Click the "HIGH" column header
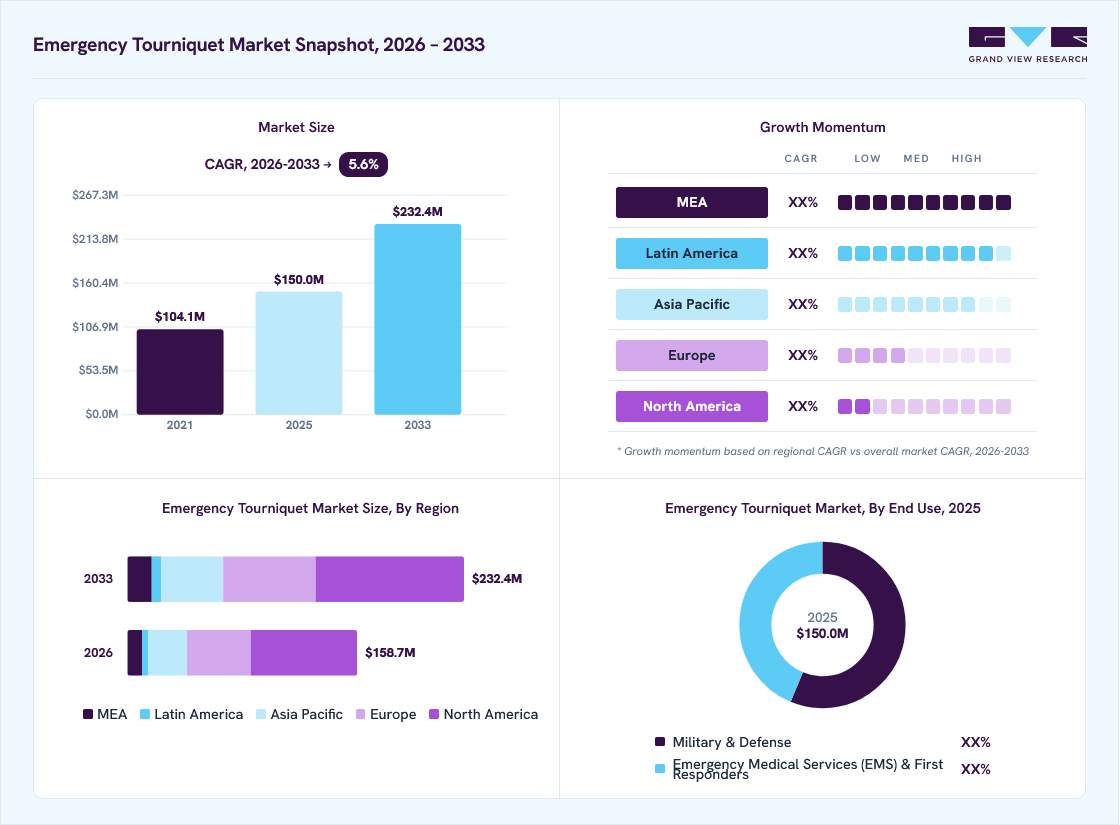 click(966, 159)
